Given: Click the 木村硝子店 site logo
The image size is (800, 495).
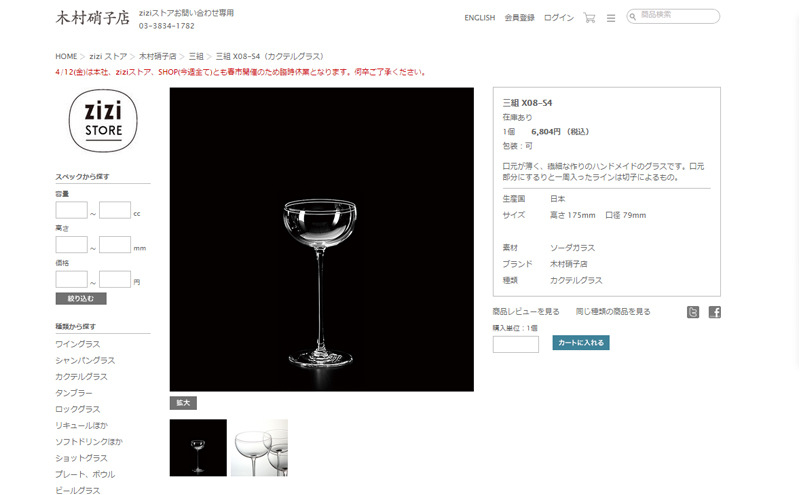Looking at the screenshot, I should tap(92, 18).
